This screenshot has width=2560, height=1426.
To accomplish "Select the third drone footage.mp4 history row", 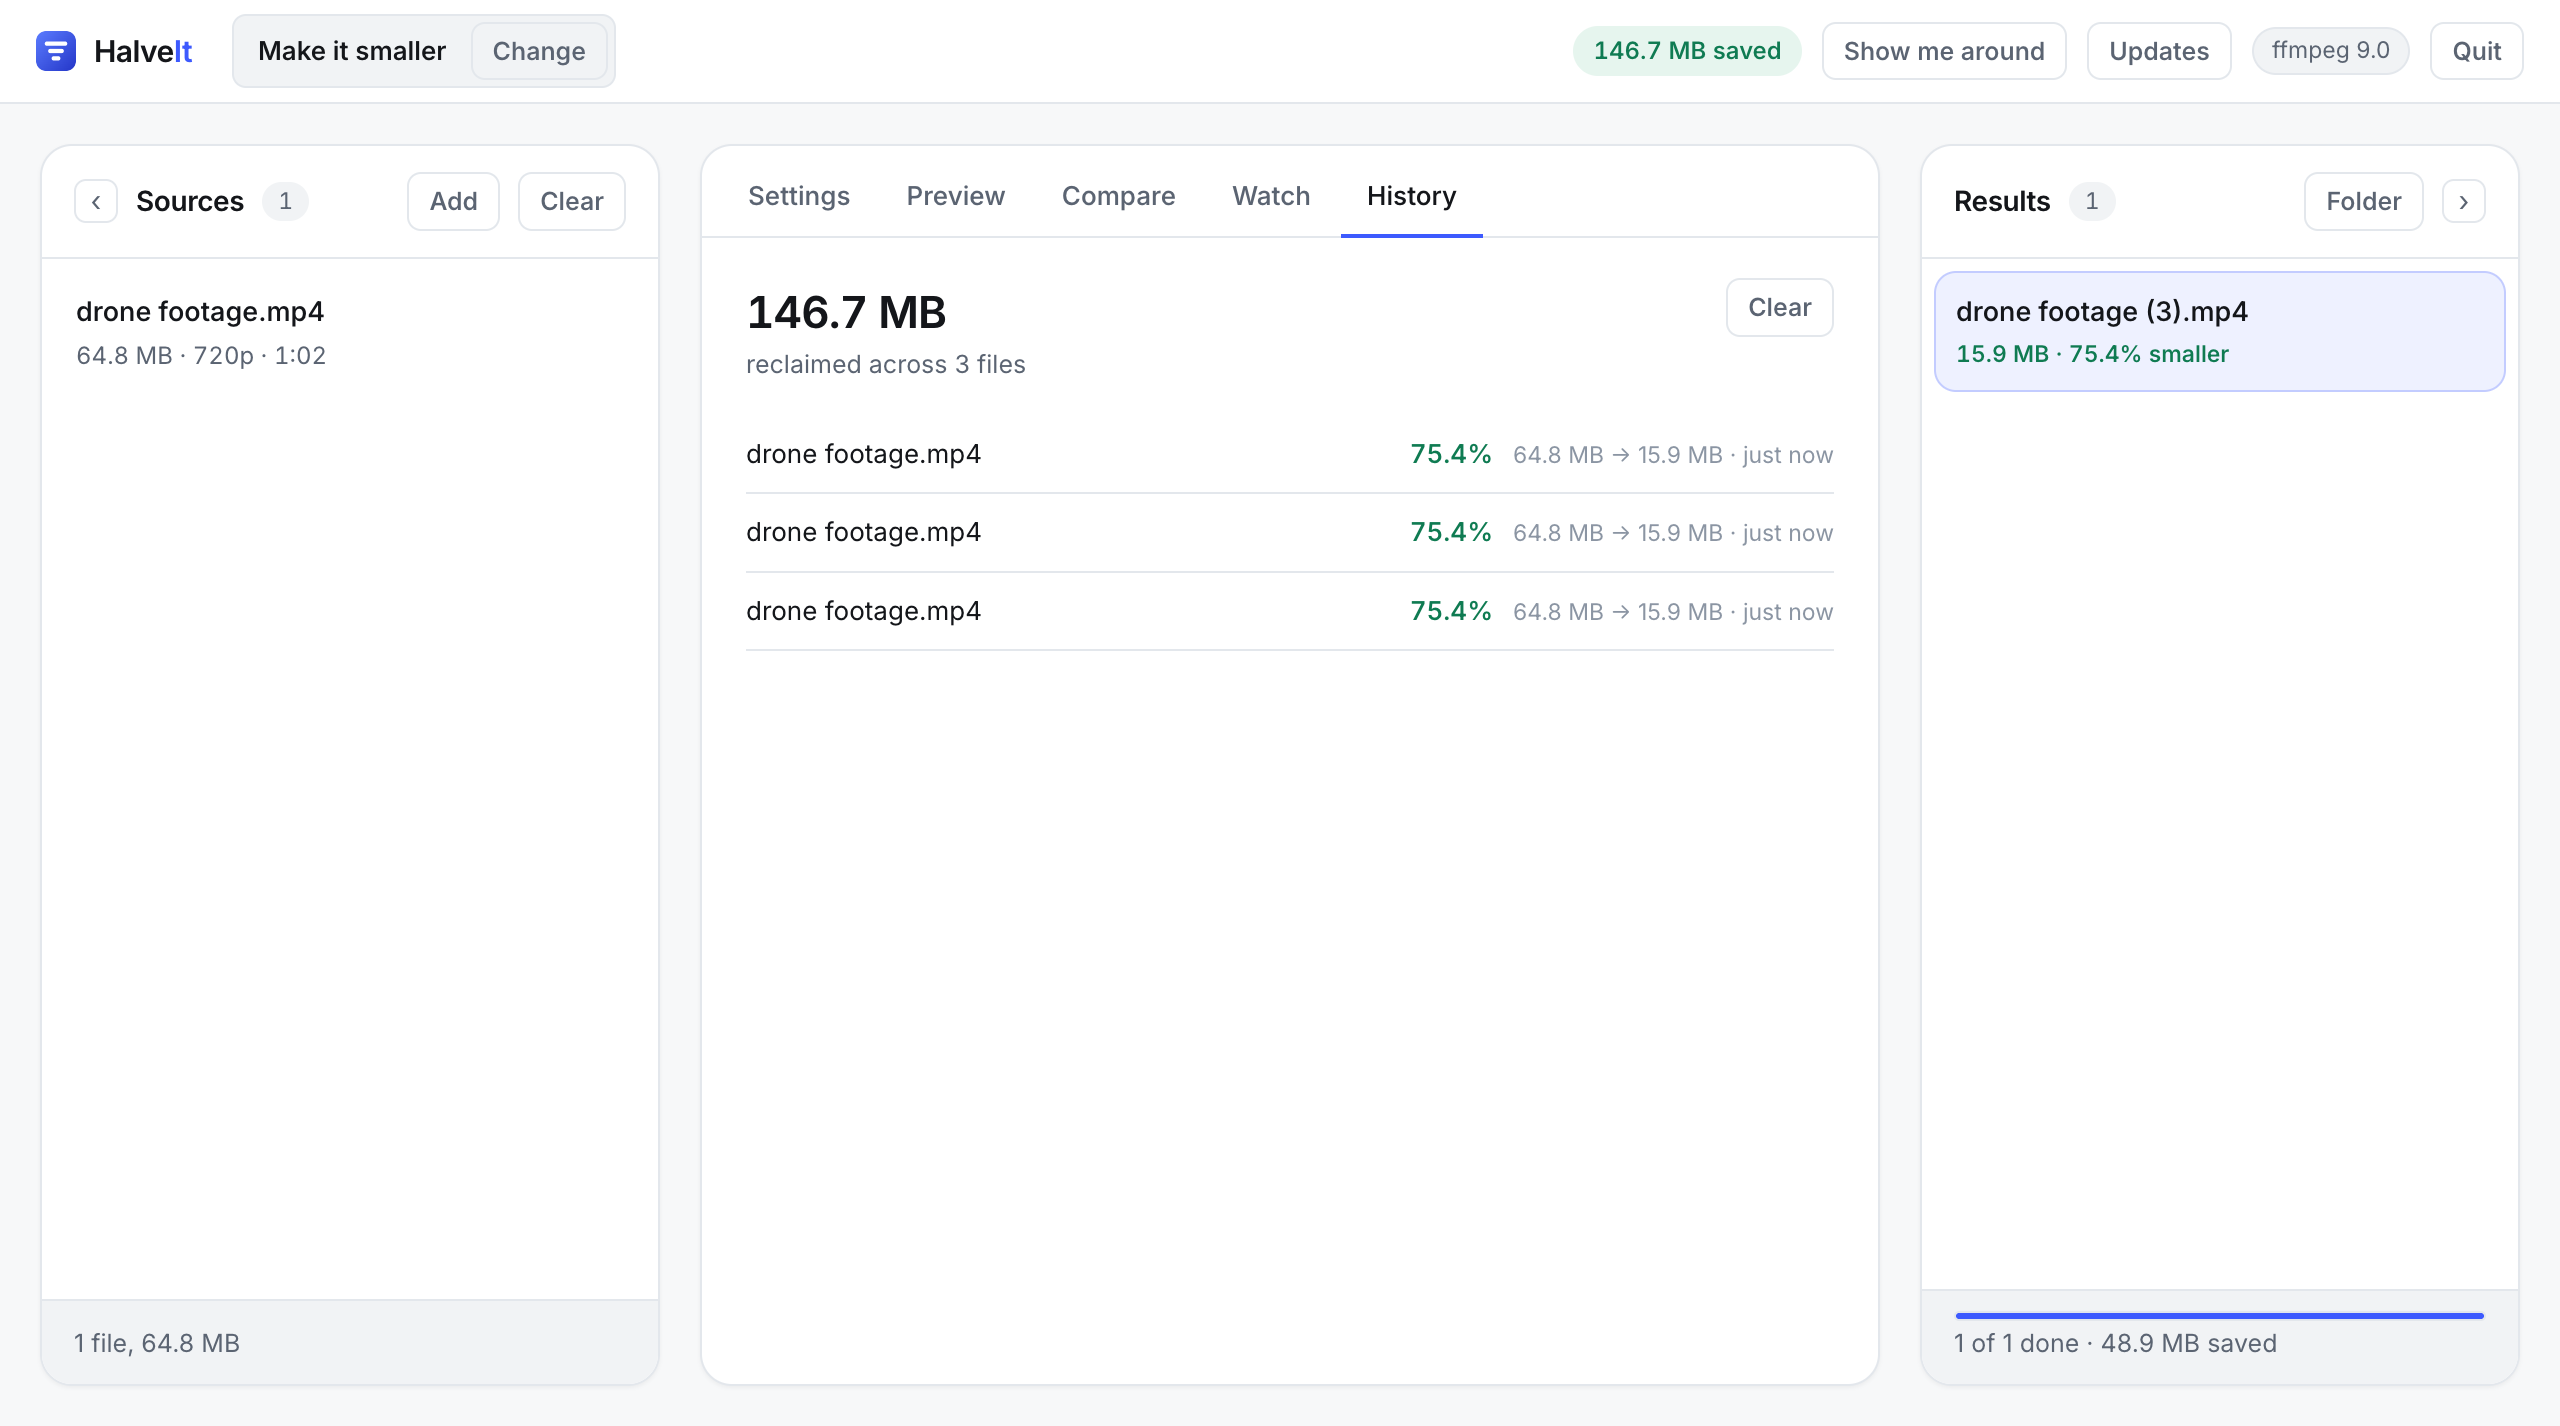I will coord(1289,611).
